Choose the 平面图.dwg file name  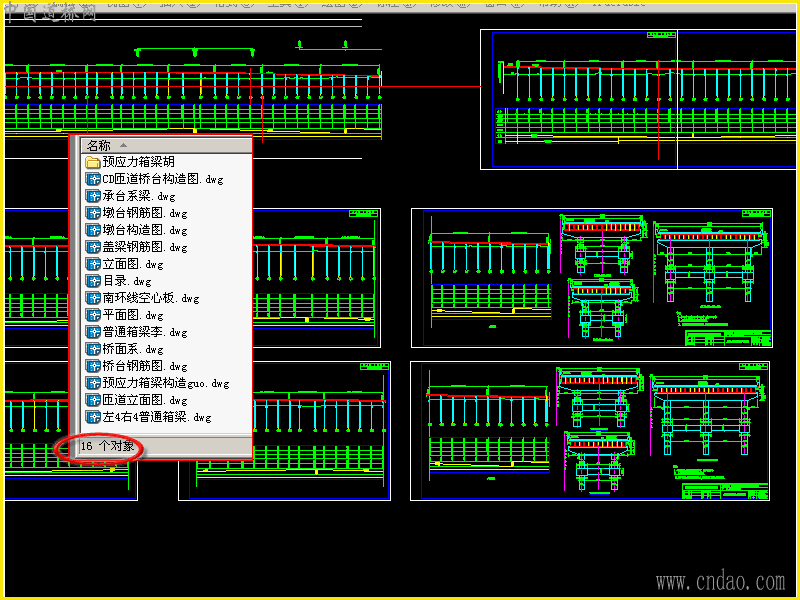(133, 315)
